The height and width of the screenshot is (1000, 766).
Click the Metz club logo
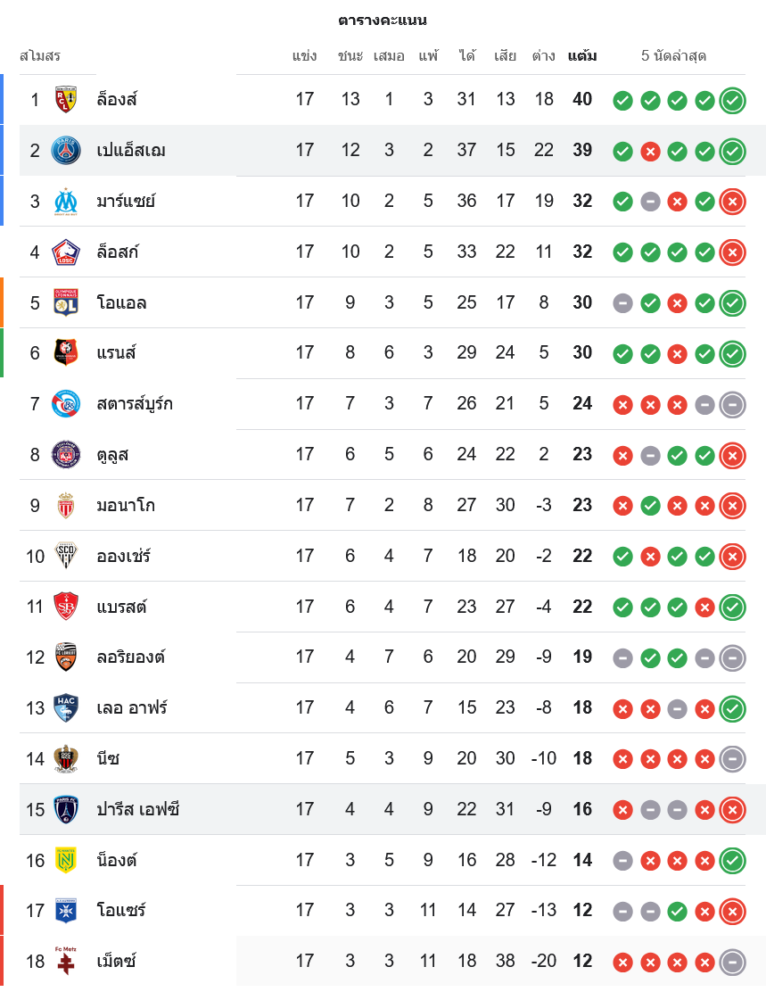(x=65, y=961)
